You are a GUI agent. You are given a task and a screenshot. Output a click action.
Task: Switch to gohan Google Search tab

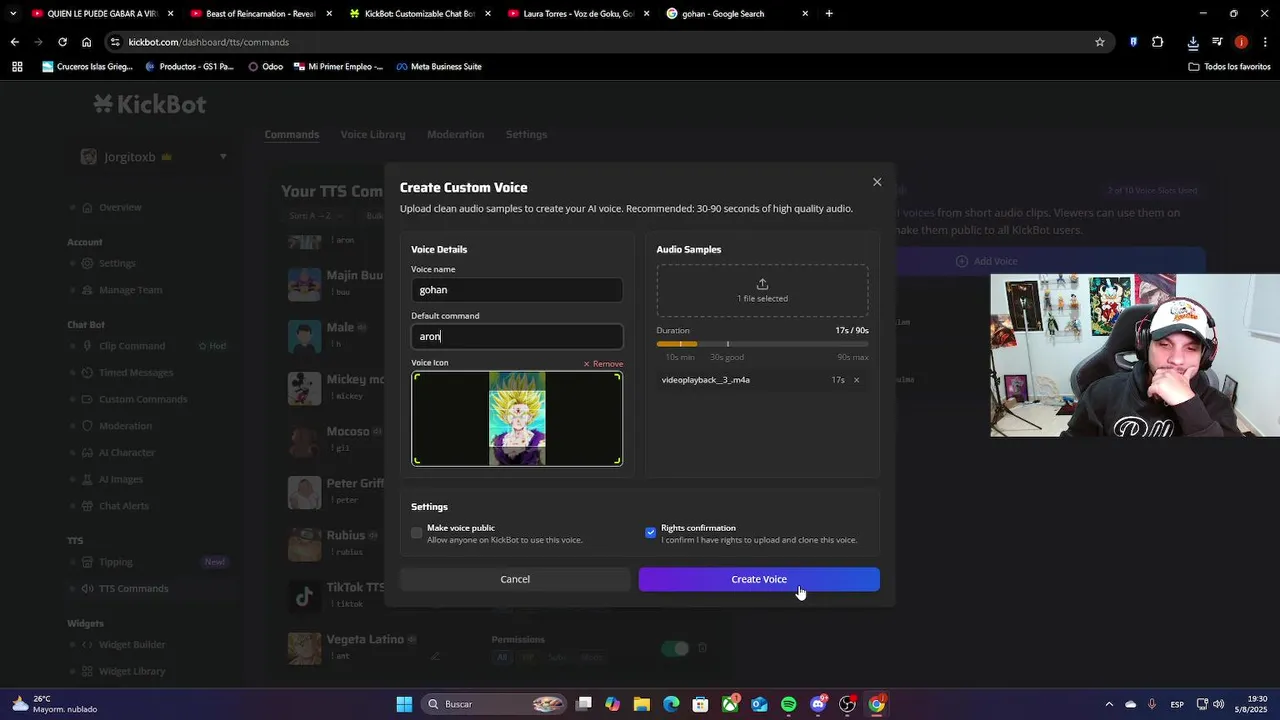pos(738,14)
